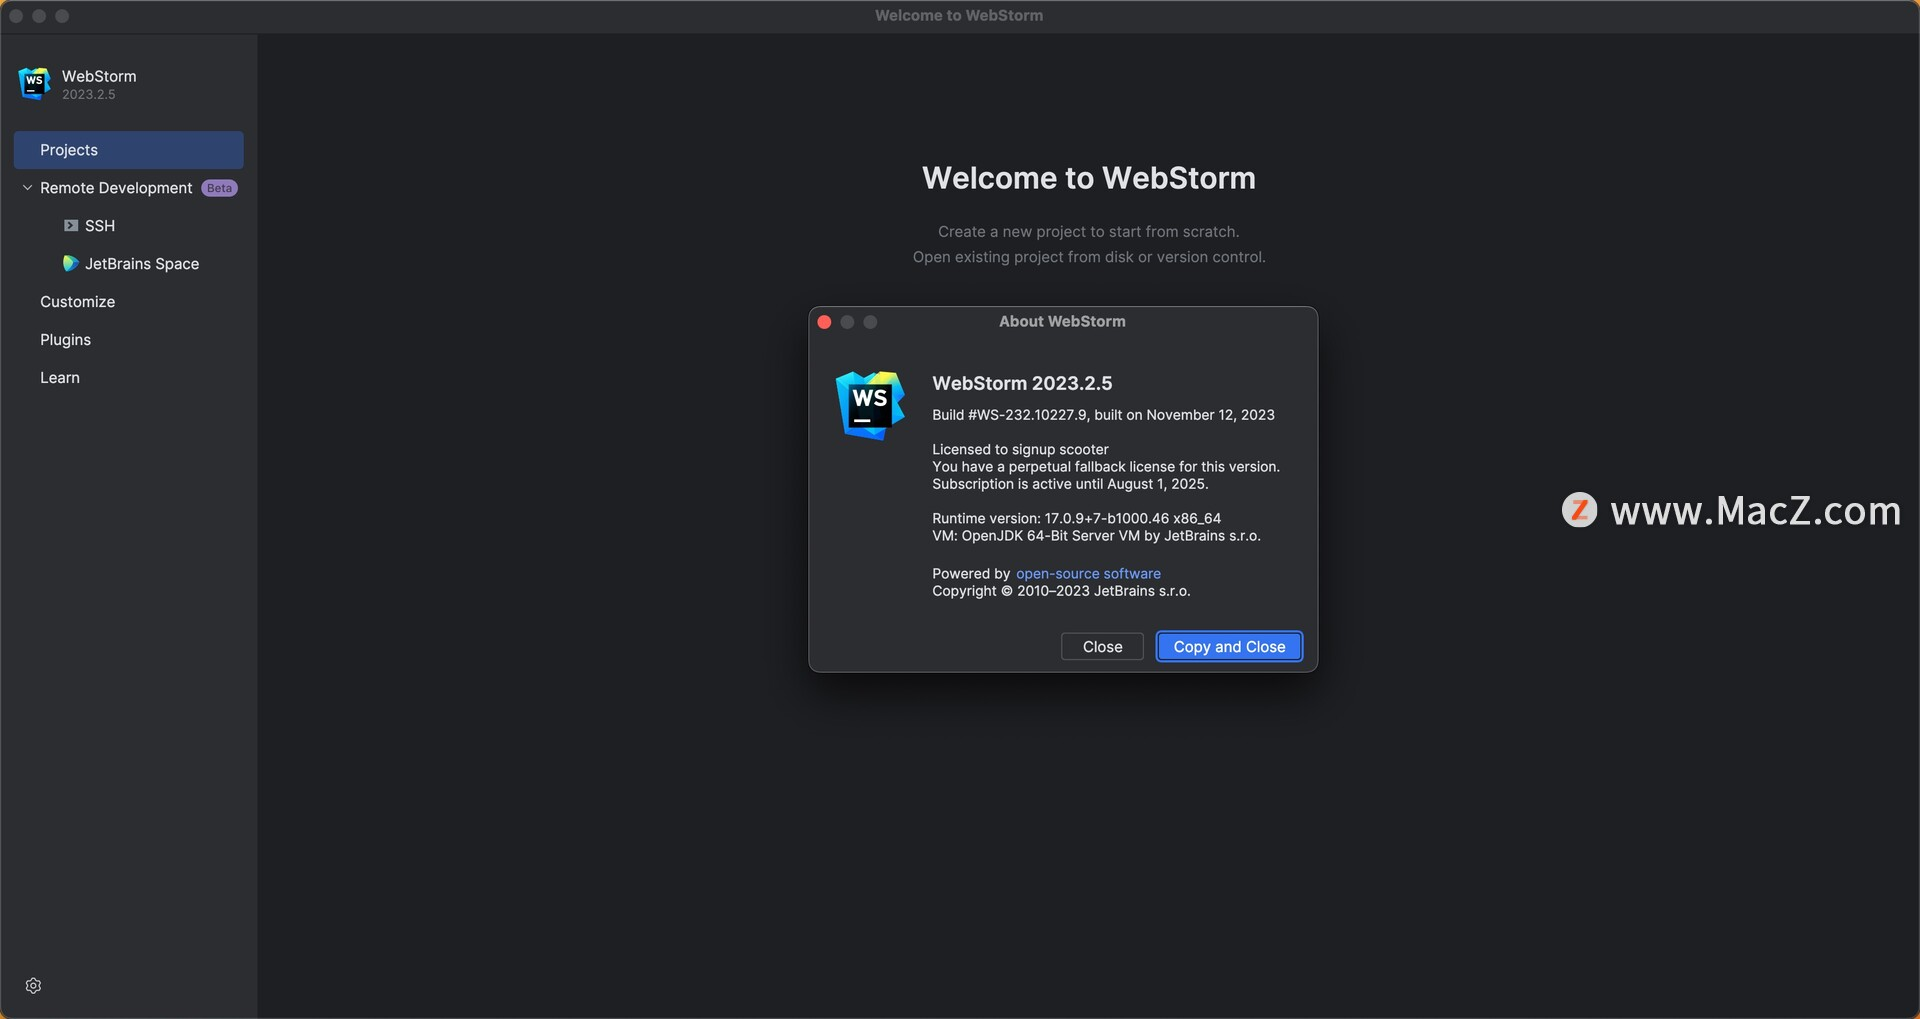Switch to the Learn tab
The height and width of the screenshot is (1019, 1920).
tap(60, 378)
